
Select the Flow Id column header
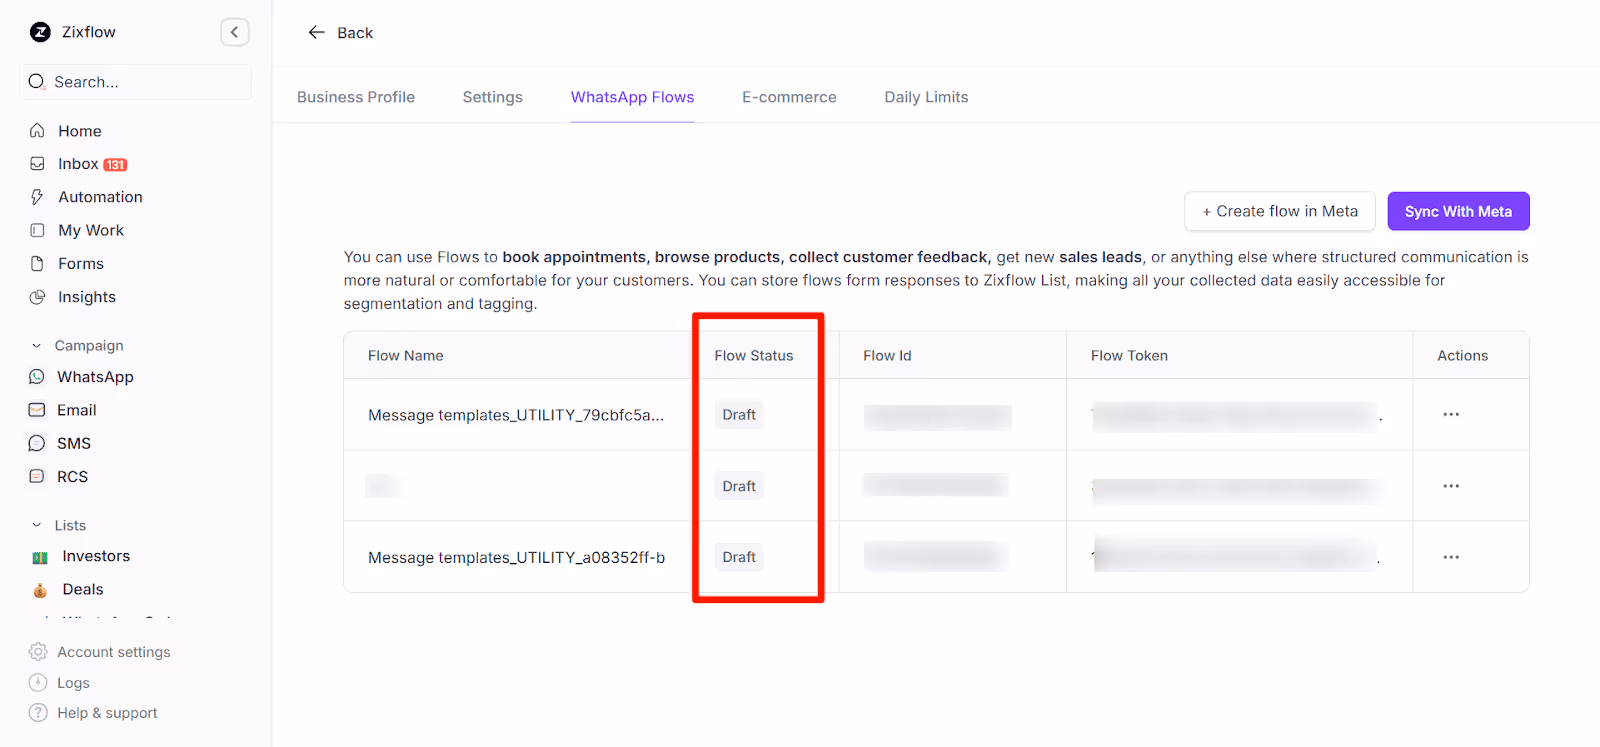pyautogui.click(x=887, y=355)
